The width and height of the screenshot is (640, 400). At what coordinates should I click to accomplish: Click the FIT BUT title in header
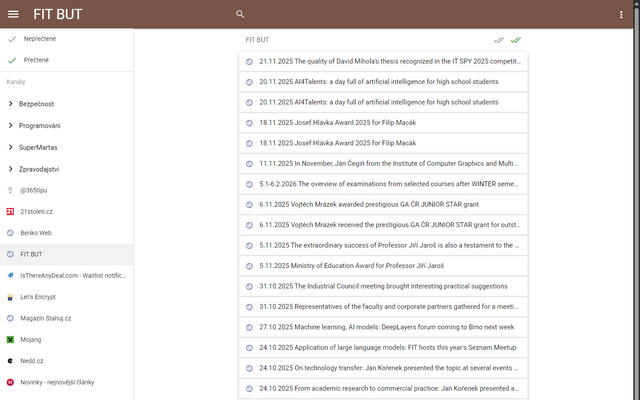pyautogui.click(x=58, y=14)
